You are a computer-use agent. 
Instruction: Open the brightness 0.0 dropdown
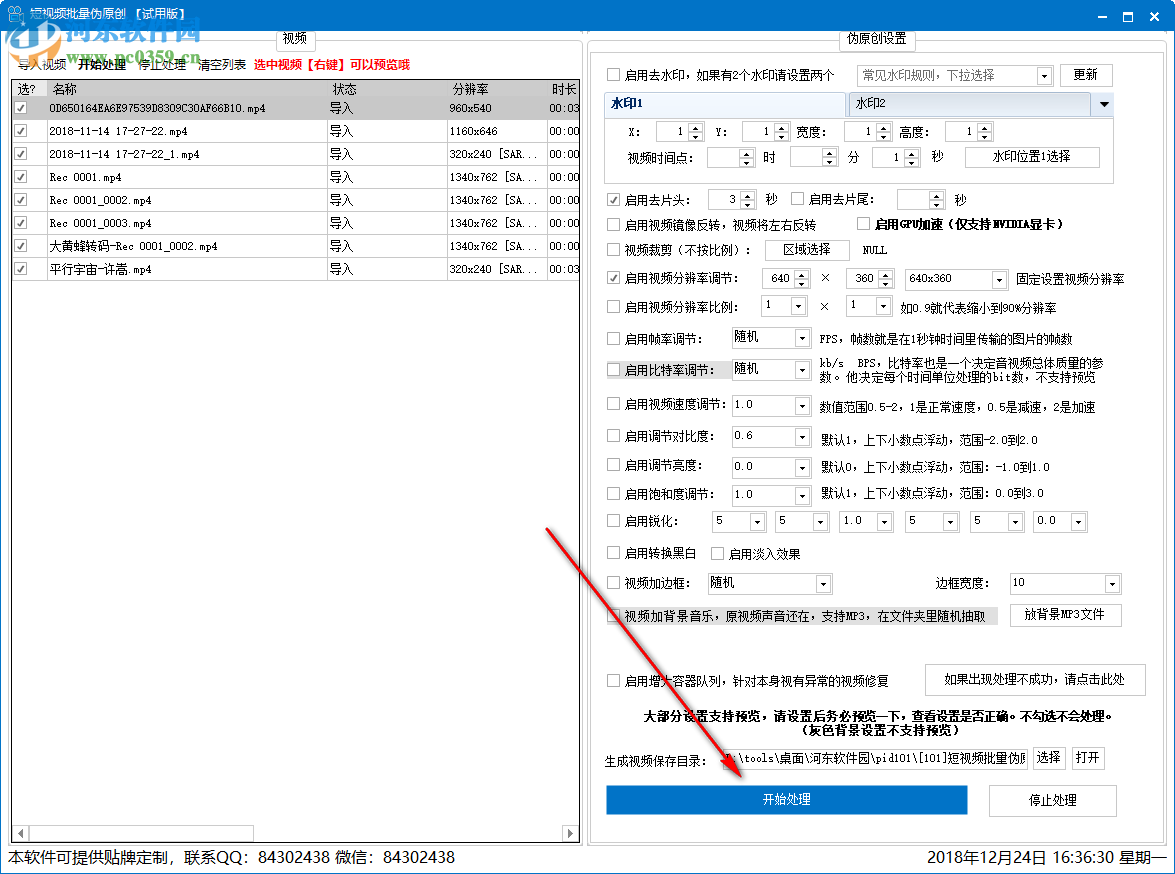coord(802,468)
